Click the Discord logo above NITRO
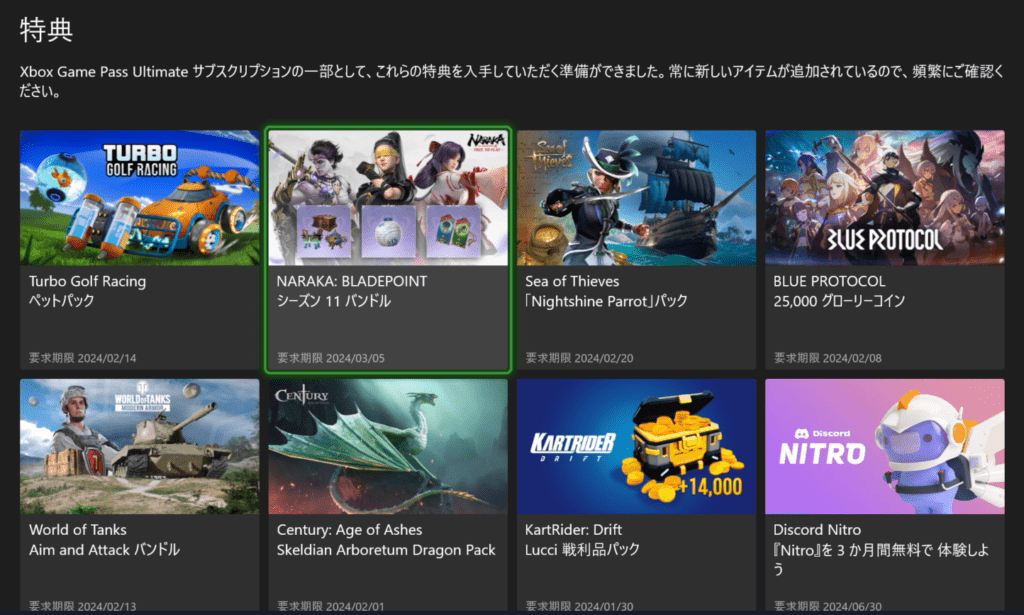Screen dimensions: 1024x615 pyautogui.click(x=822, y=434)
